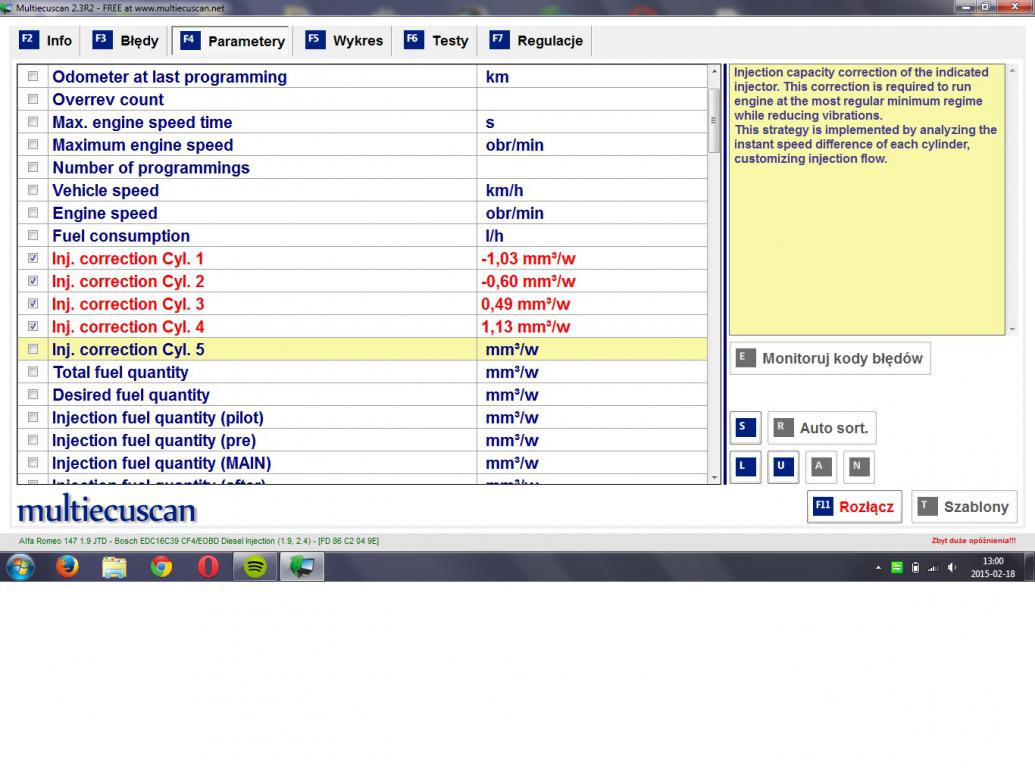Open Opera from the taskbar

[x=208, y=567]
